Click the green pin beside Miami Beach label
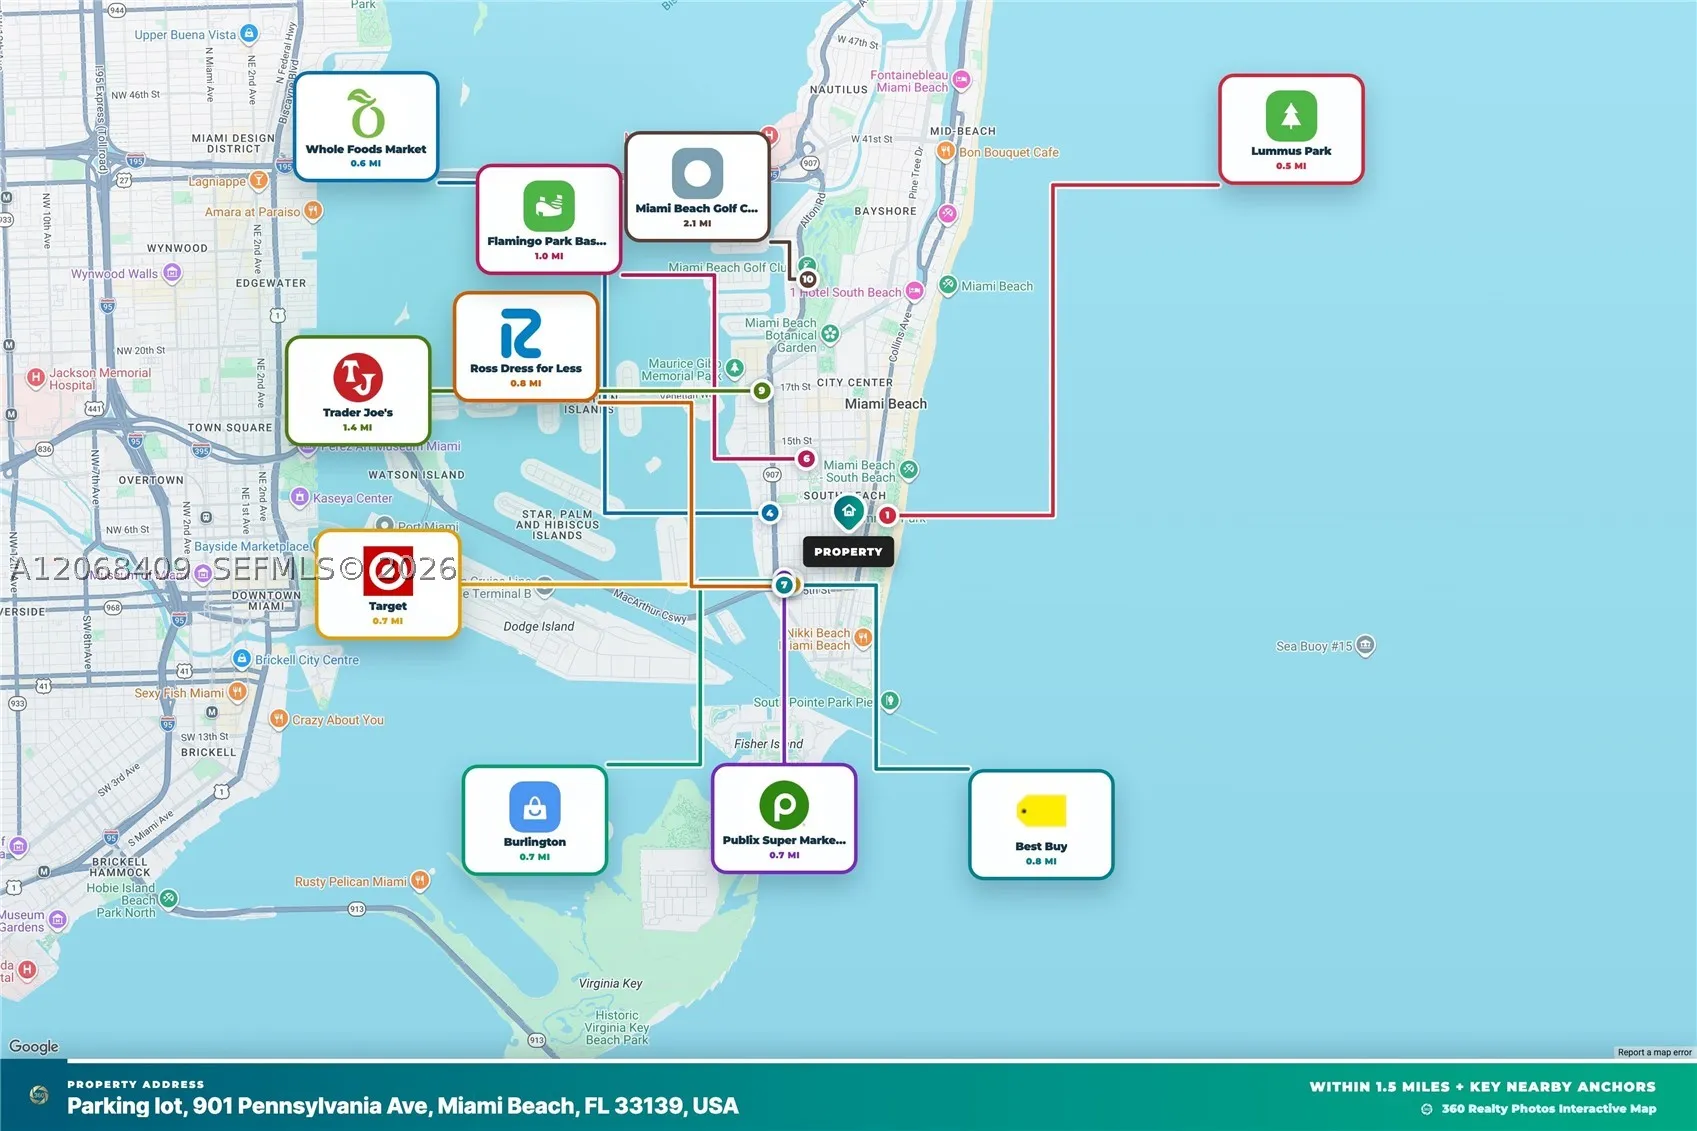 948,285
